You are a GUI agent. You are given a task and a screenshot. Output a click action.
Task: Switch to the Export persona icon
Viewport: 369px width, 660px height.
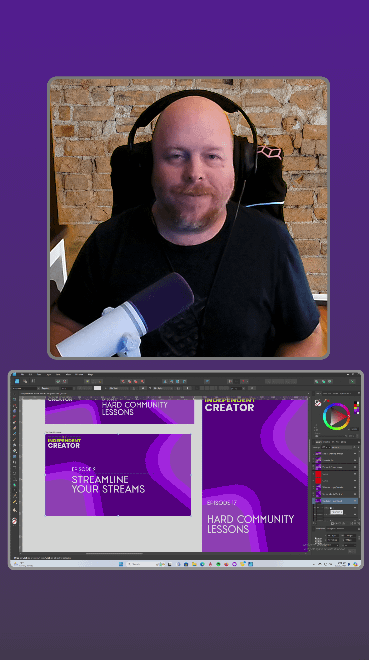[33, 381]
